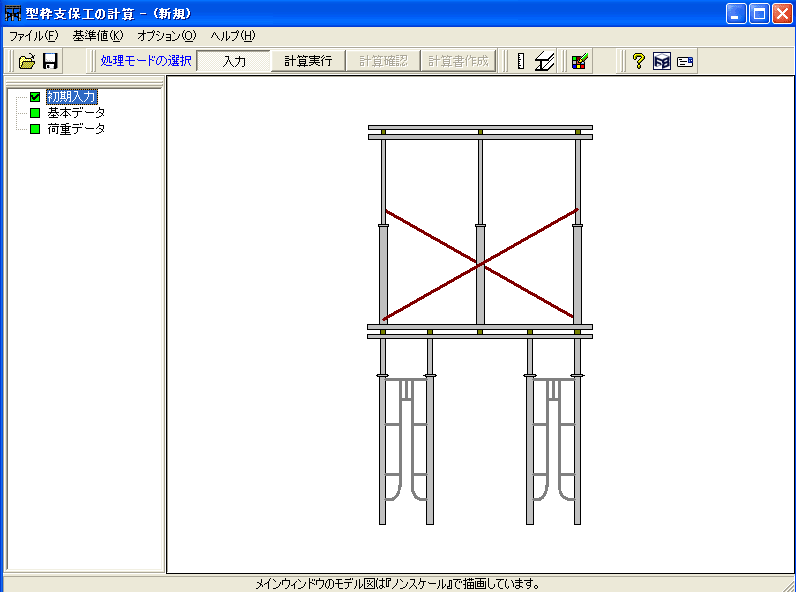The image size is (796, 592).
Task: Select the 入力 processing mode
Action: tap(234, 61)
